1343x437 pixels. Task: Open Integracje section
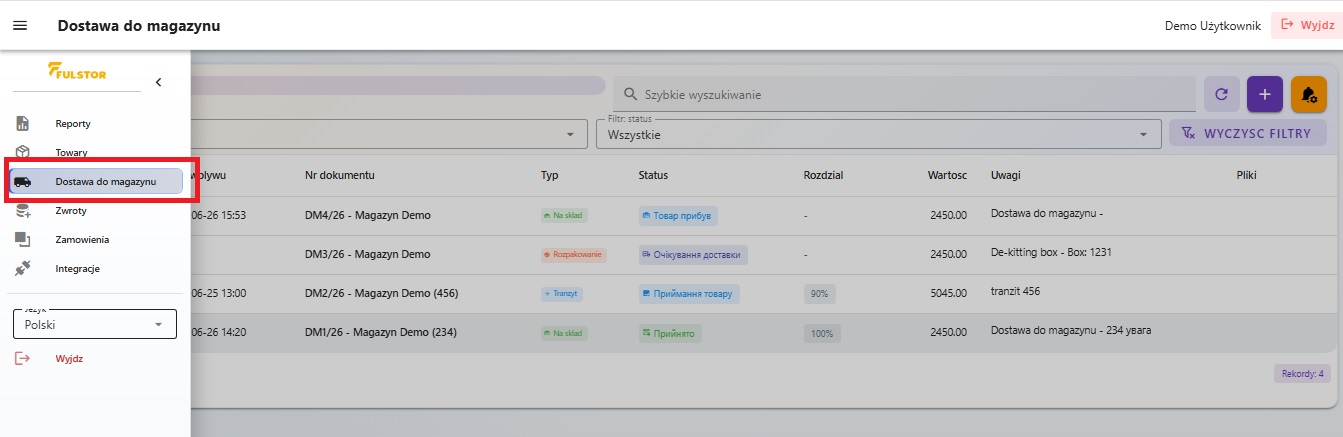78,268
